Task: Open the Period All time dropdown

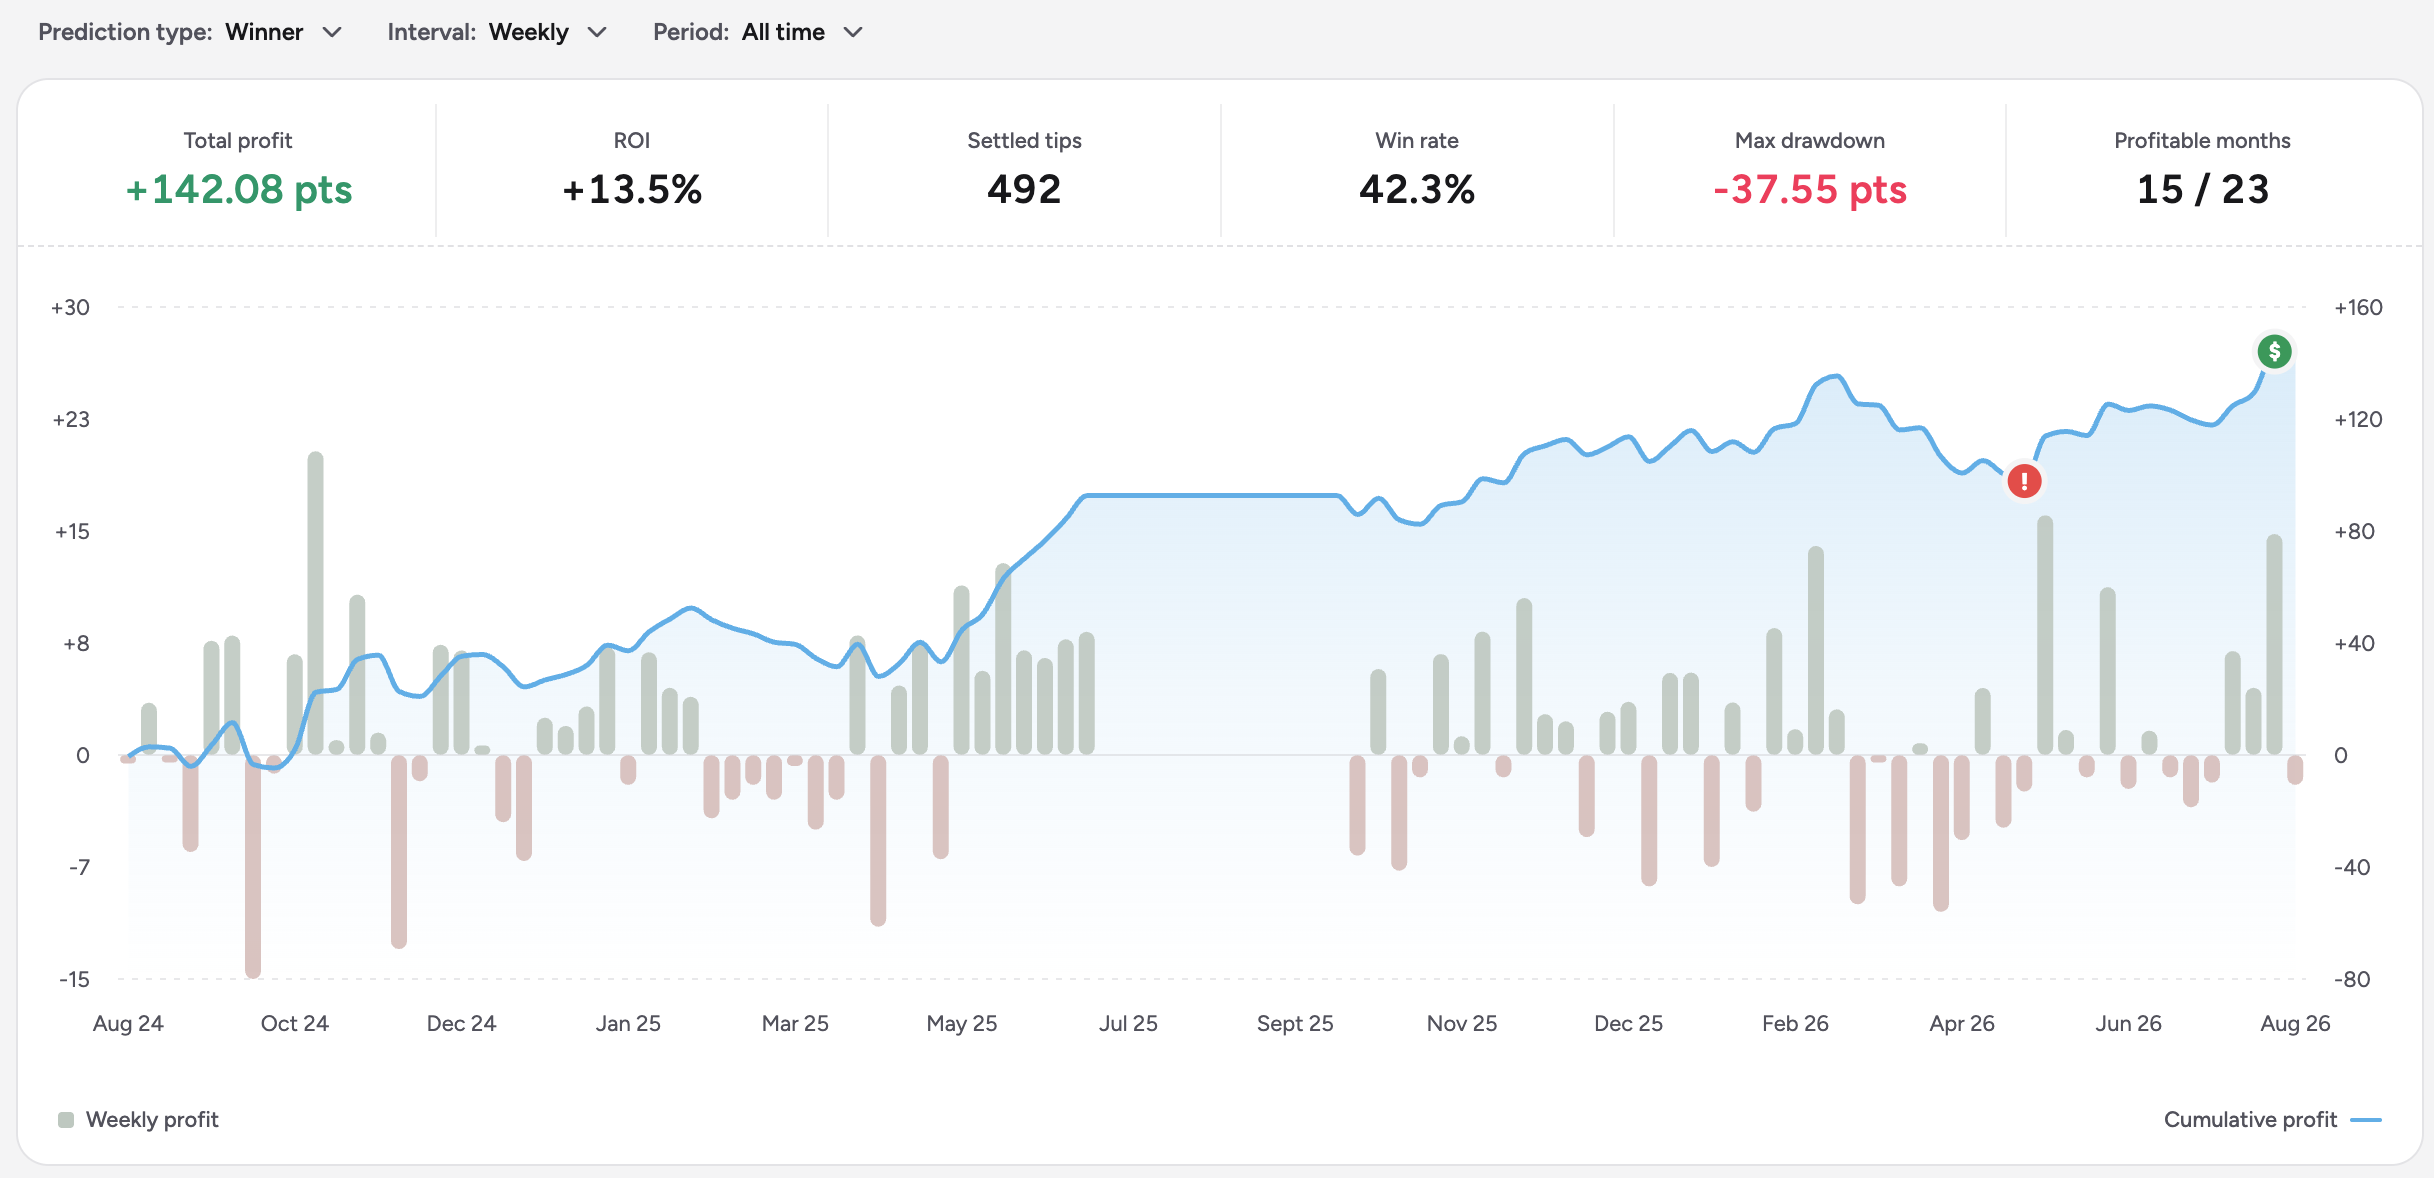Action: [757, 32]
